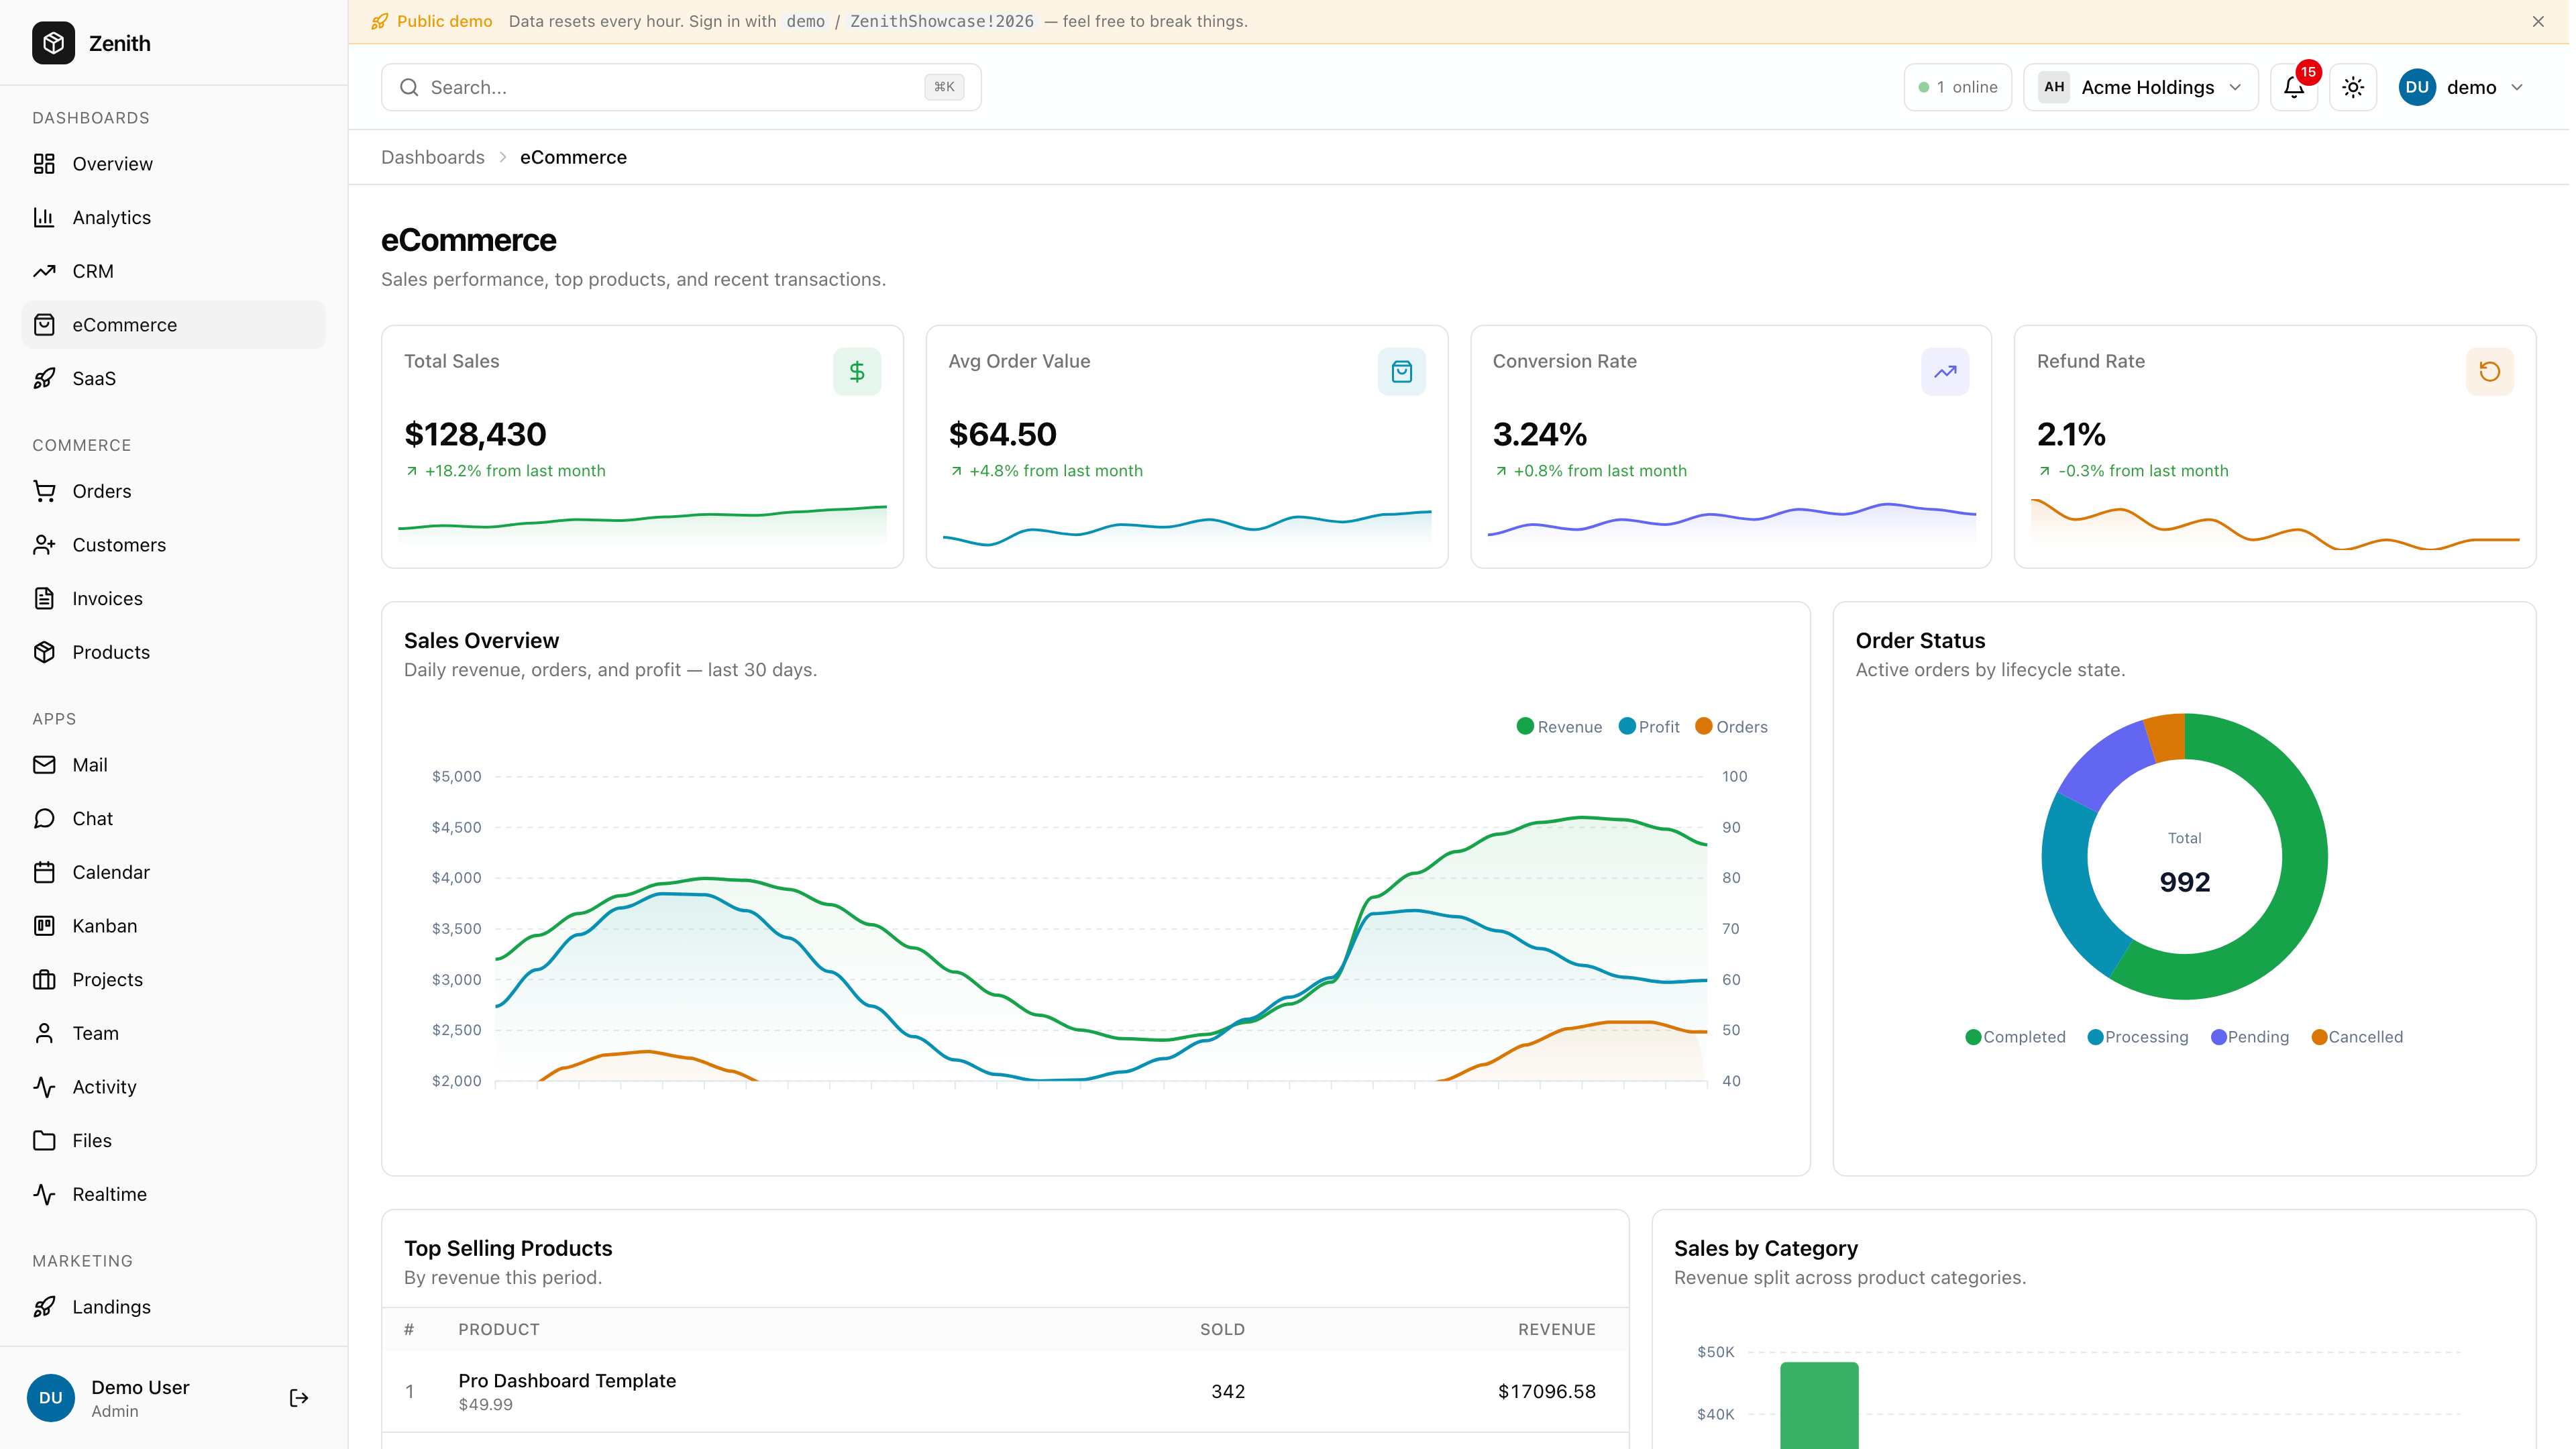Toggle the Processing legend item
The image size is (2576, 1449).
[2139, 1038]
